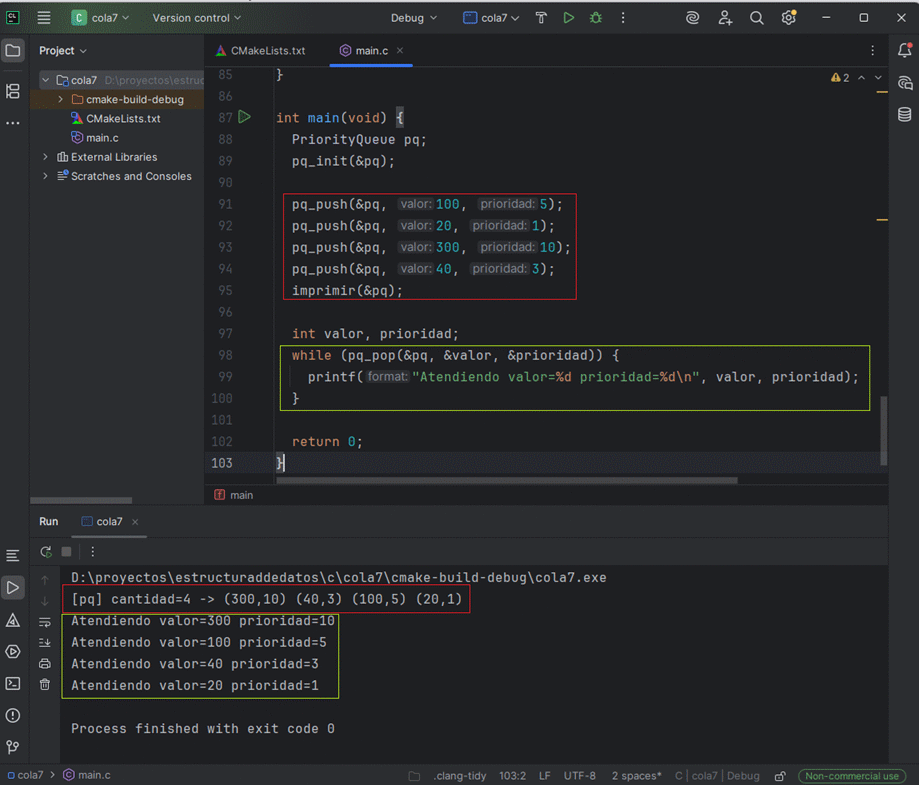Open the Notifications bell icon

click(x=904, y=50)
